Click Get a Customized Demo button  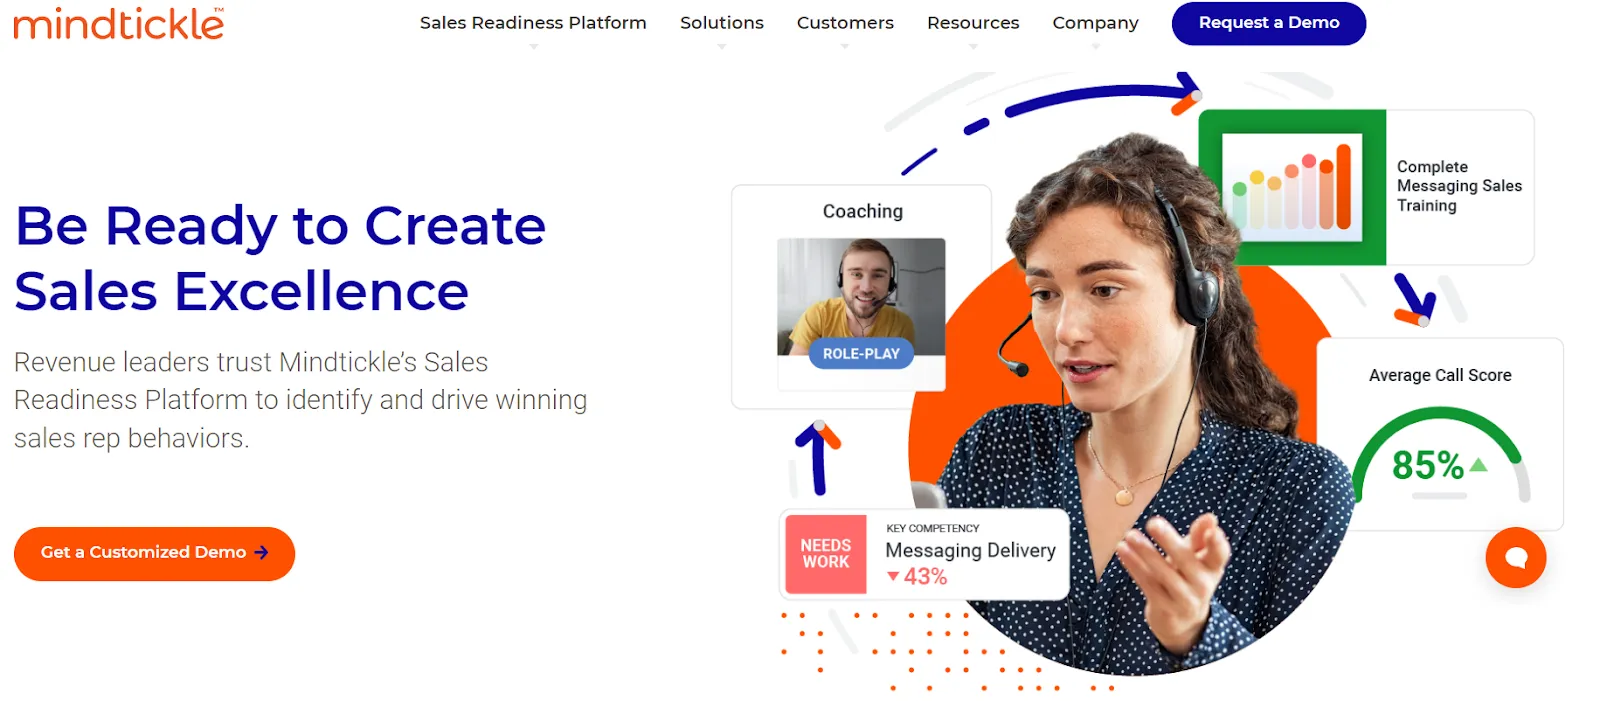154,553
